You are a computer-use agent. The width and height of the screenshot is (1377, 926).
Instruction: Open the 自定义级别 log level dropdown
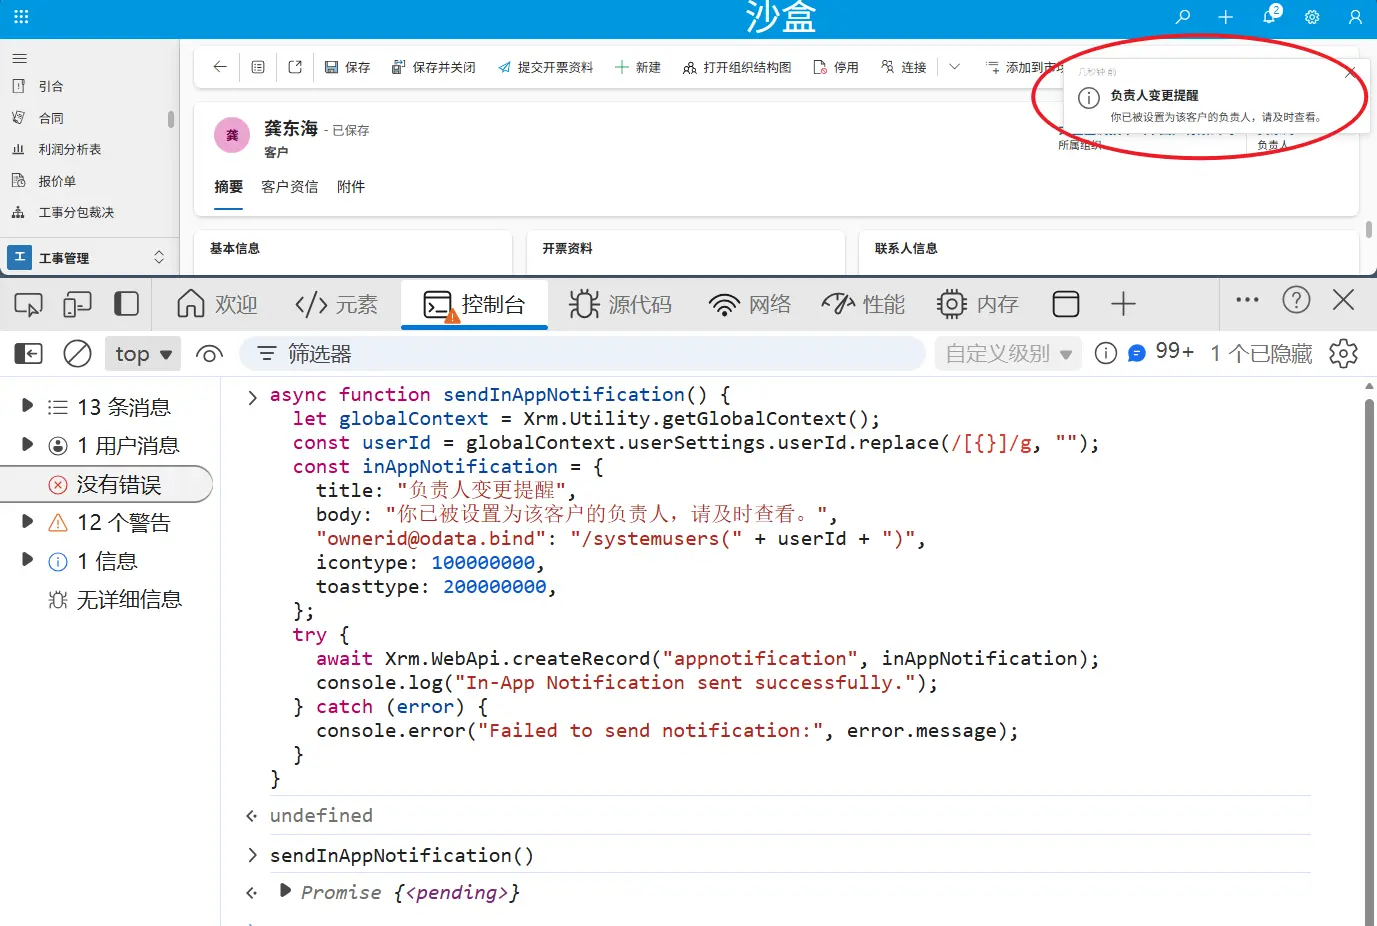coord(1007,353)
